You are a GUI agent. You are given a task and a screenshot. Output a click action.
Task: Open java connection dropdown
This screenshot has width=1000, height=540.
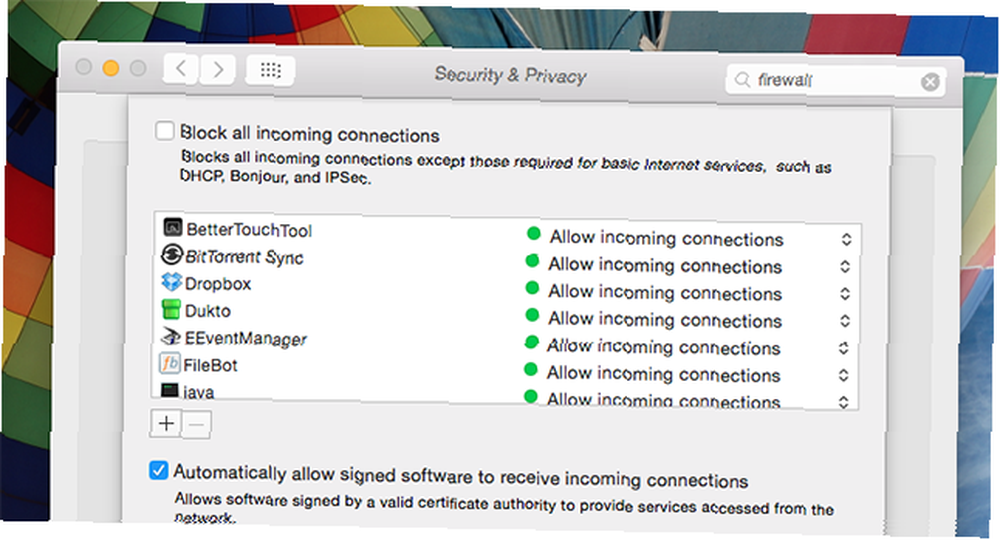point(844,402)
